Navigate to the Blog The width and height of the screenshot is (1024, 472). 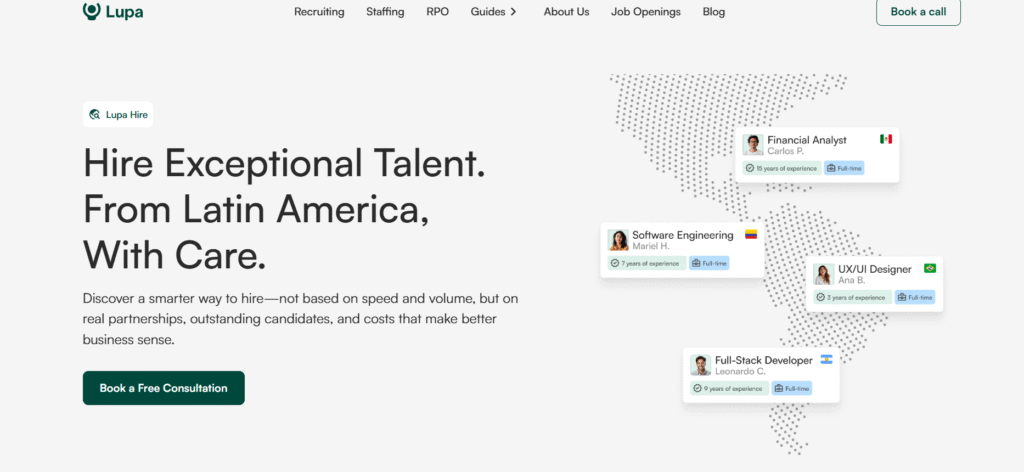coord(714,12)
